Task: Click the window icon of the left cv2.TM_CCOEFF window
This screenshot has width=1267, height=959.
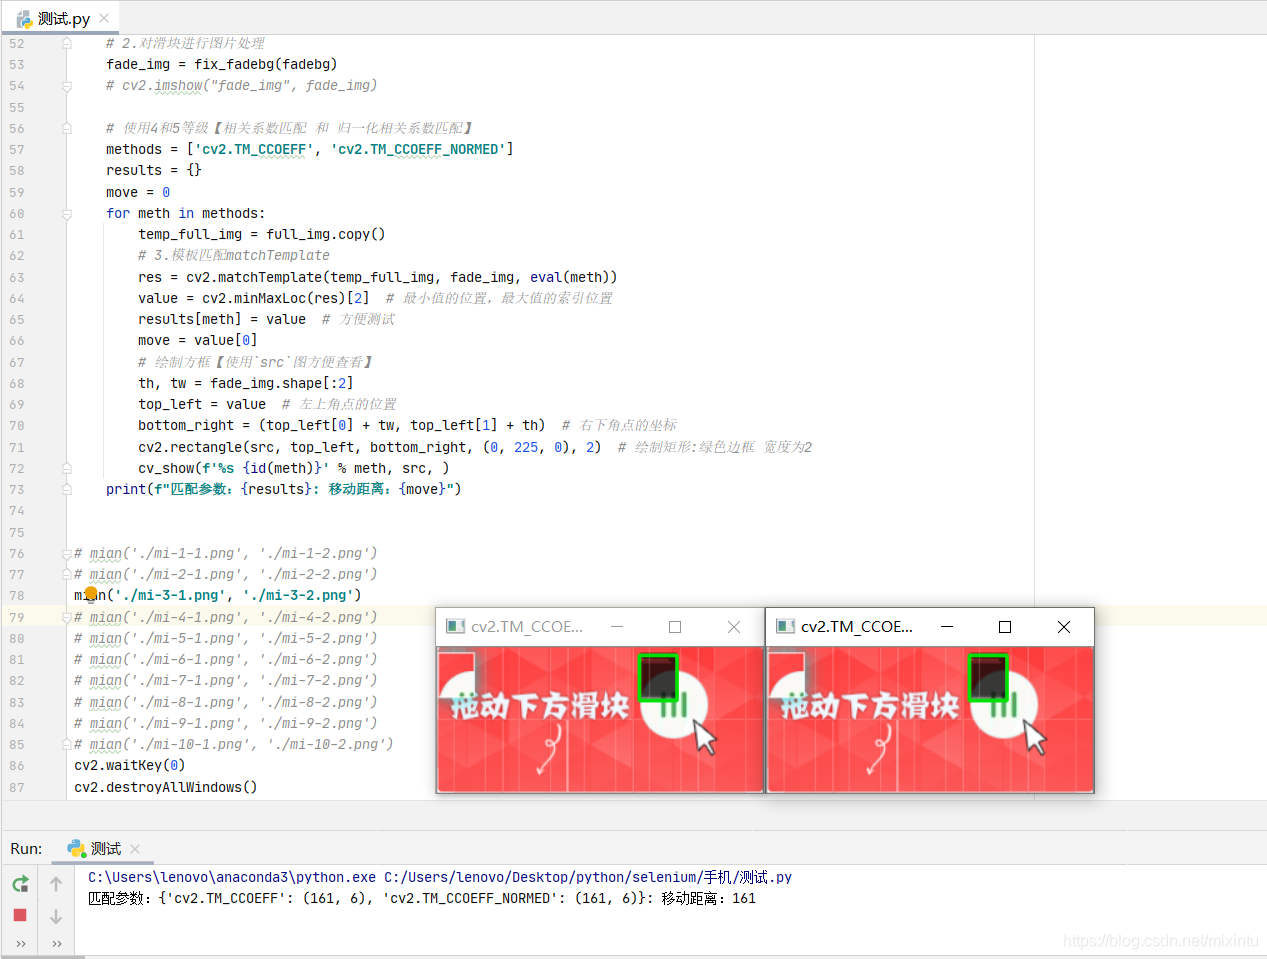Action: [x=456, y=627]
